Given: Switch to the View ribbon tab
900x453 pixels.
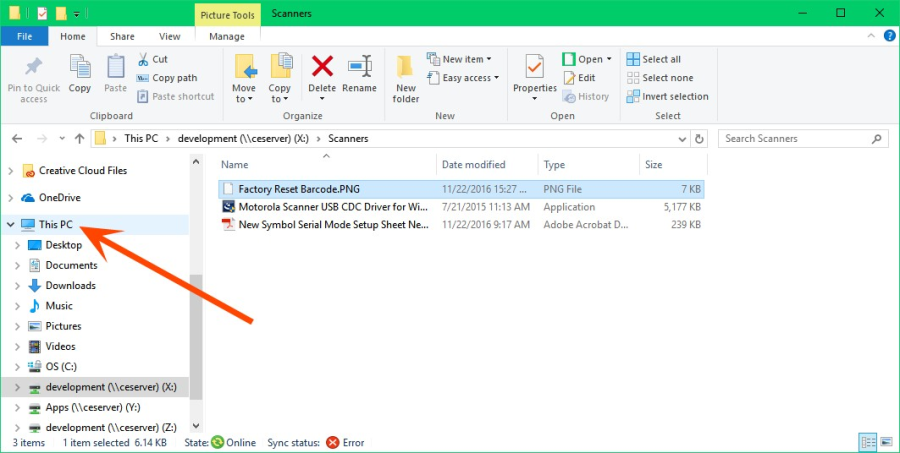Looking at the screenshot, I should click(x=170, y=37).
